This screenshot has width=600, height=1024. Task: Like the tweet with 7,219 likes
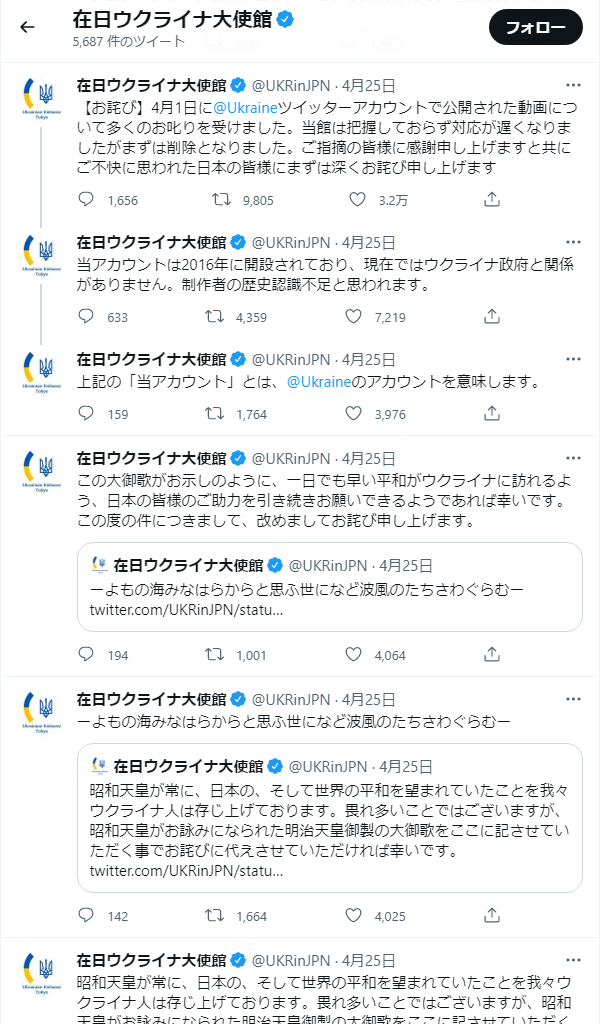(x=353, y=317)
